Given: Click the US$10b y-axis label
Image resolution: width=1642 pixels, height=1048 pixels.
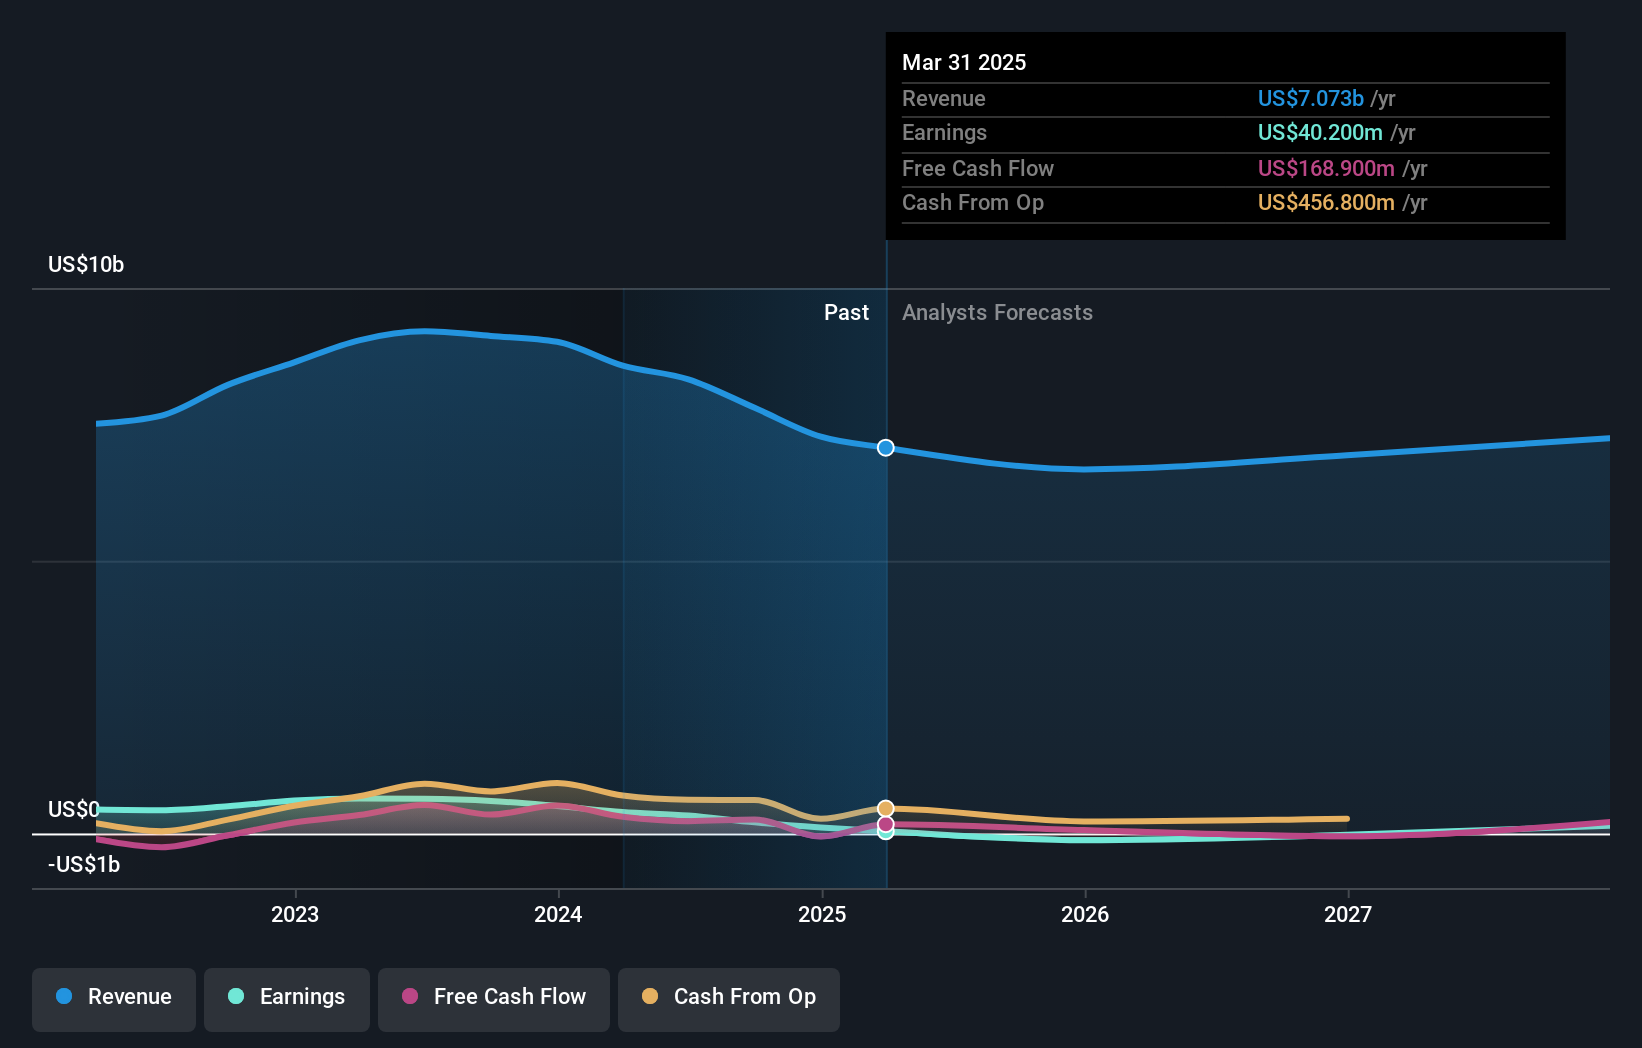Looking at the screenshot, I should tap(86, 265).
